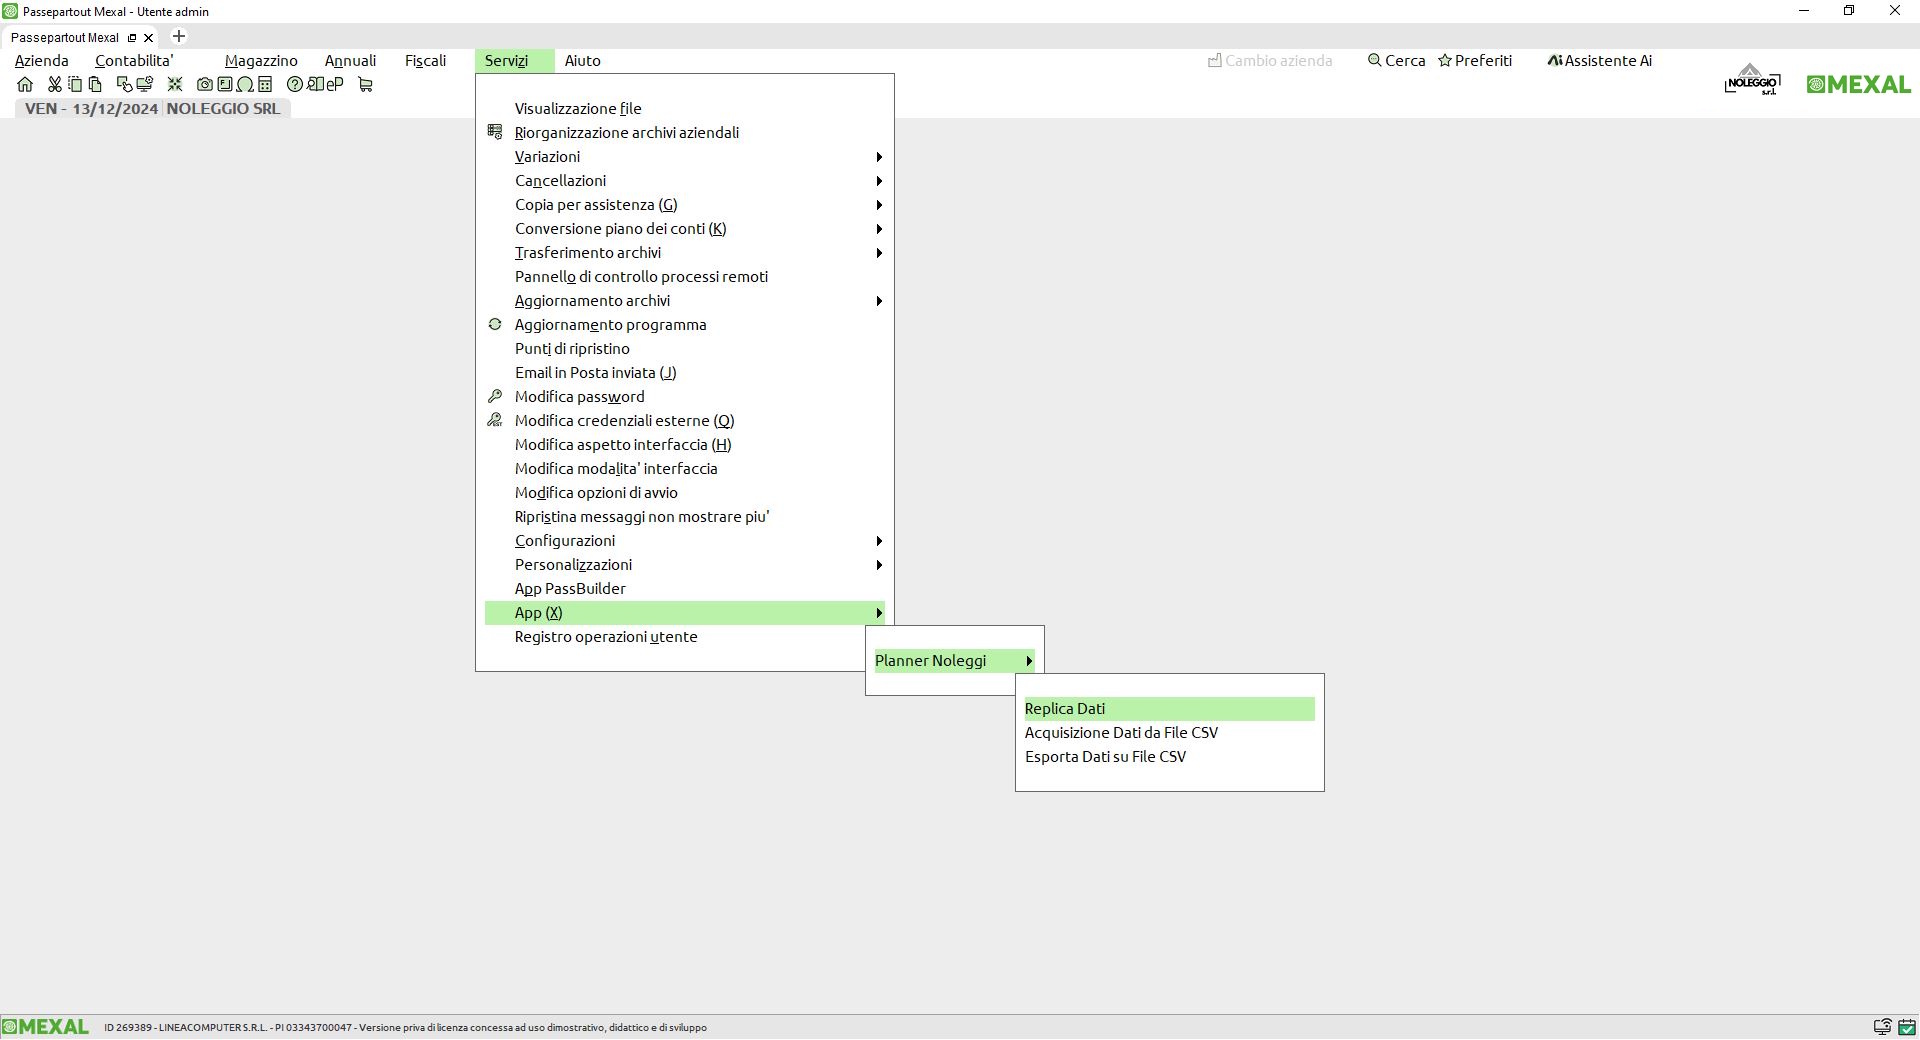This screenshot has width=1920, height=1040.
Task: Open the calculator toolbar icon
Action: click(x=265, y=85)
